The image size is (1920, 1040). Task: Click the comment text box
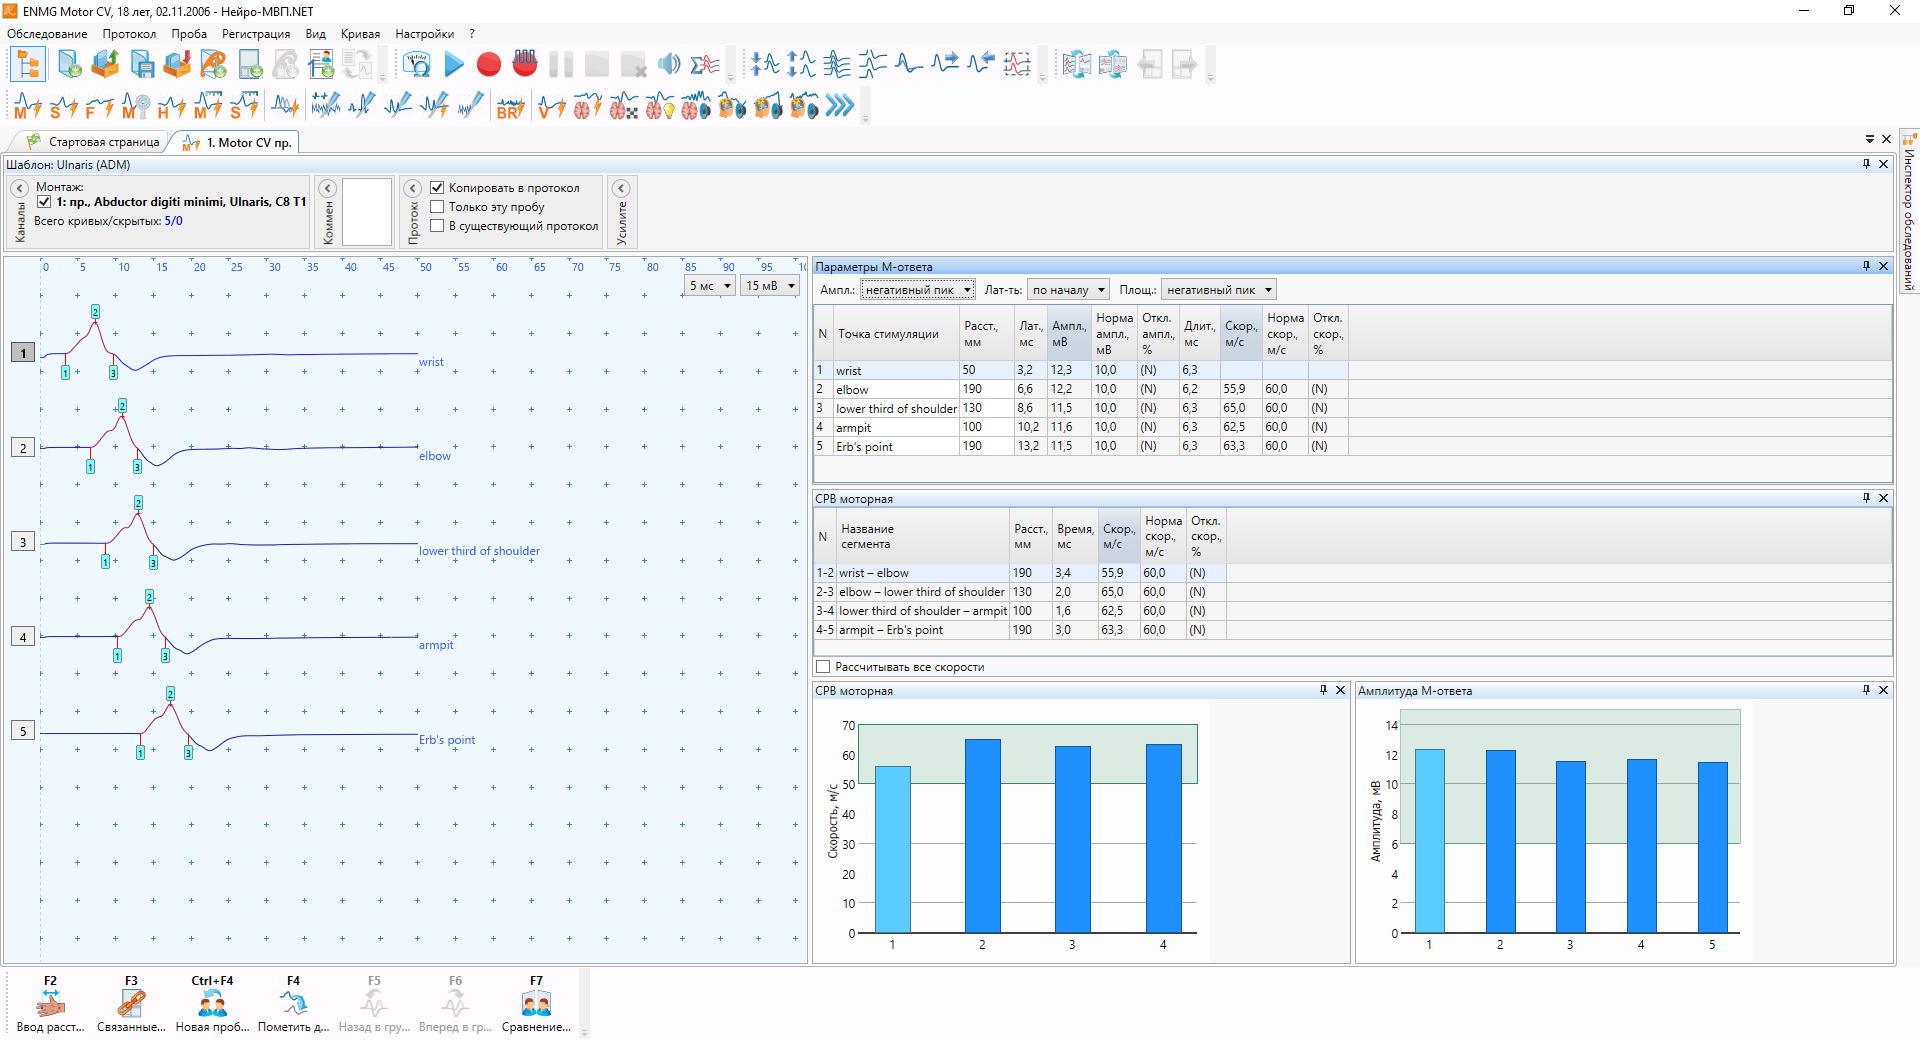click(x=367, y=212)
